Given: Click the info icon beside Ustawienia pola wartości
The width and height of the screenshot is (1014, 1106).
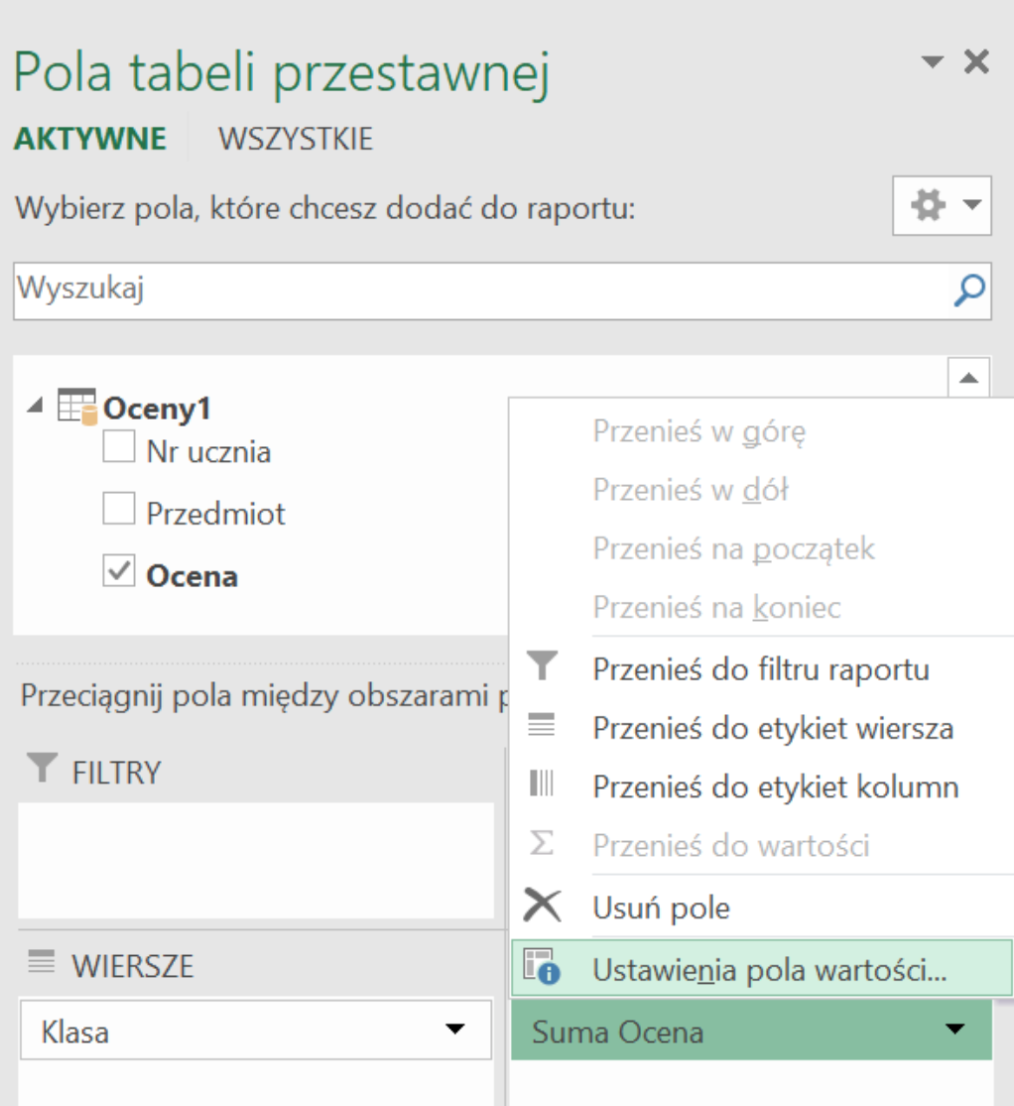Looking at the screenshot, I should [x=542, y=966].
